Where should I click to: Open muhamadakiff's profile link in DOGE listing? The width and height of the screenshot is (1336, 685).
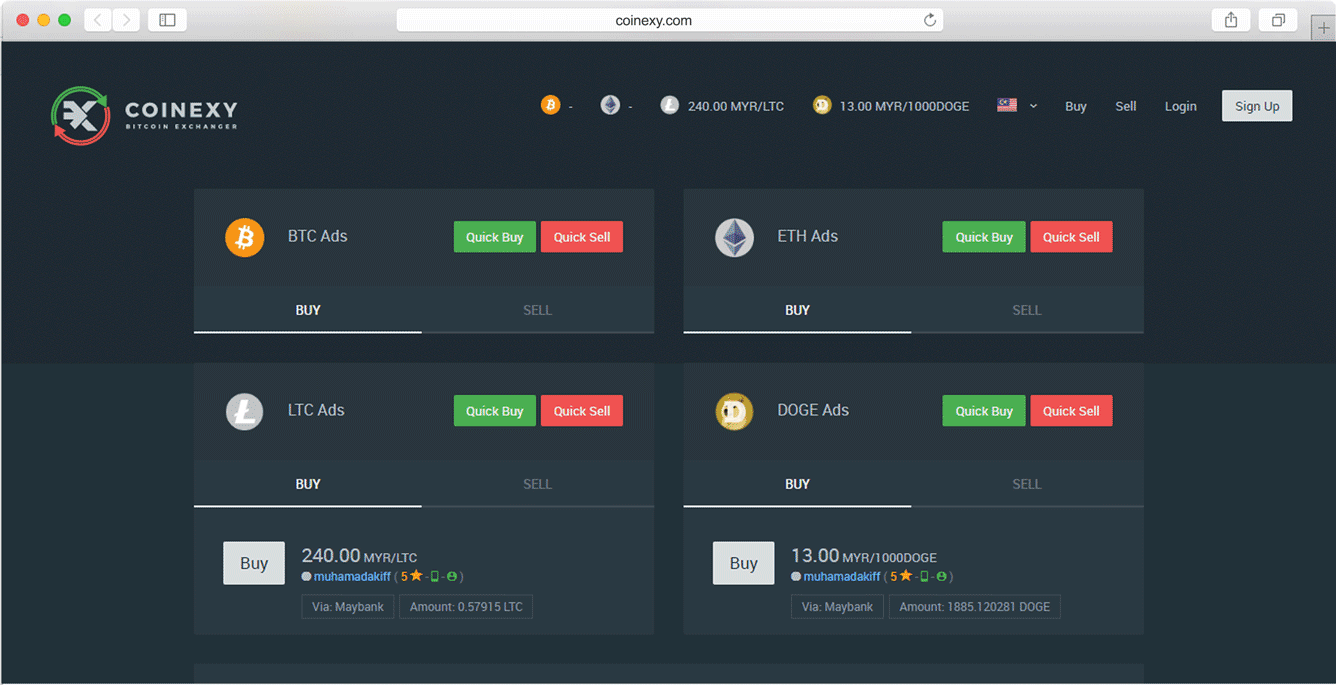(841, 577)
